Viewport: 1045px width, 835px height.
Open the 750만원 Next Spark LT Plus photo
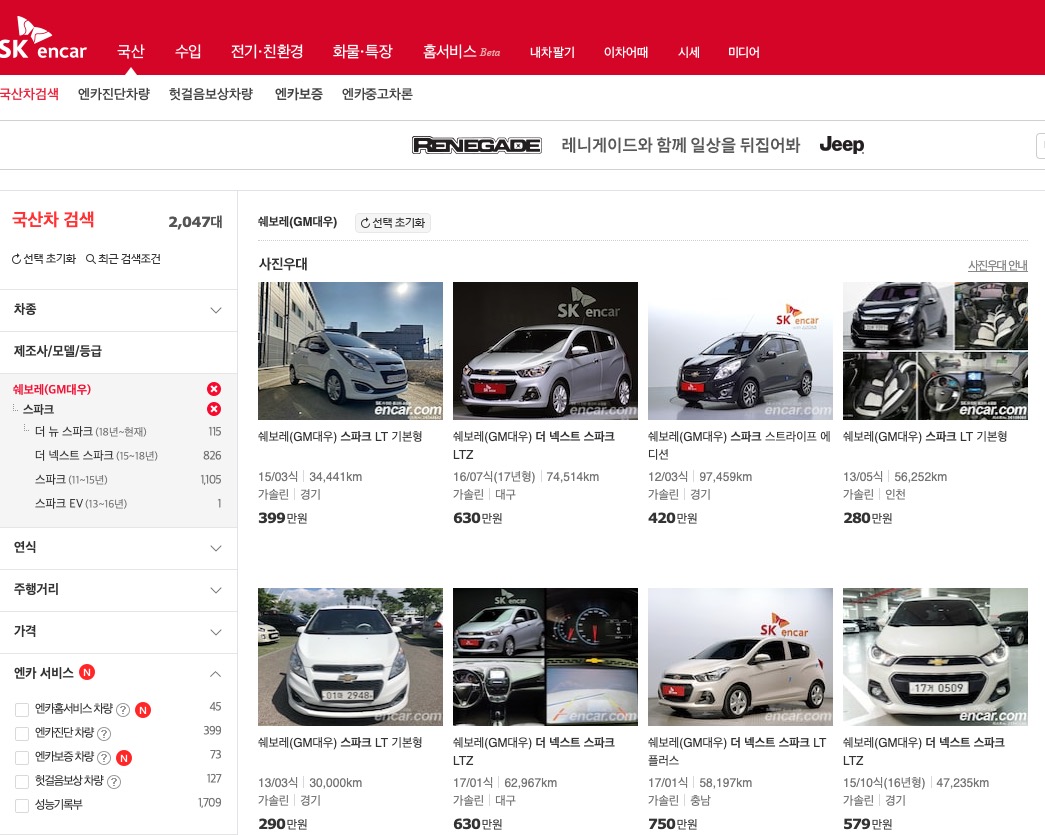tap(740, 656)
